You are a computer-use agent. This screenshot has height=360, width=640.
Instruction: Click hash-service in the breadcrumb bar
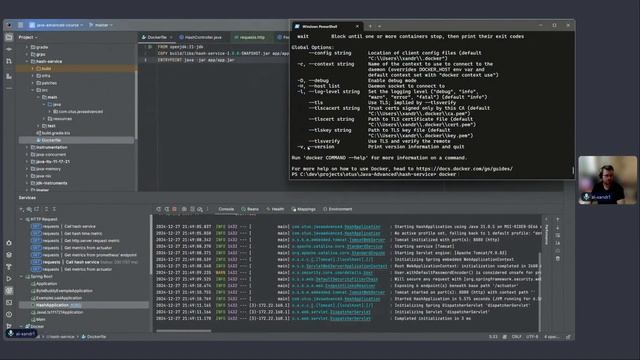60,337
